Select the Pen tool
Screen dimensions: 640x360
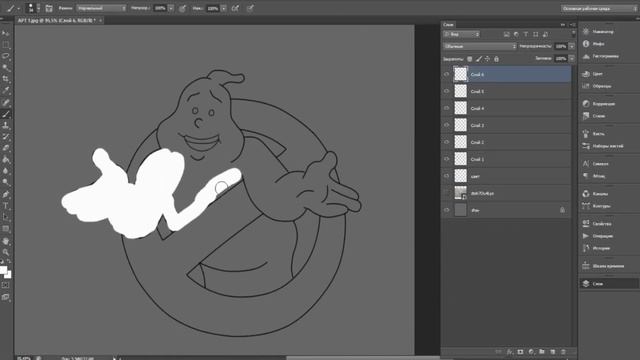[6, 194]
